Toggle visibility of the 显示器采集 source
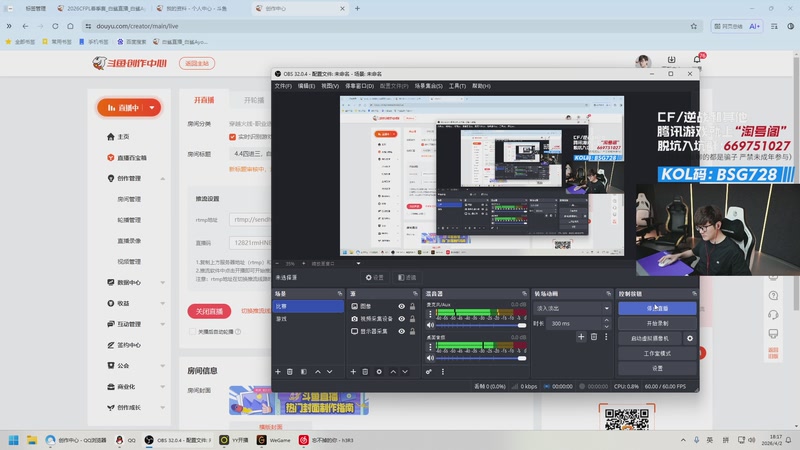The width and height of the screenshot is (800, 450). point(402,332)
